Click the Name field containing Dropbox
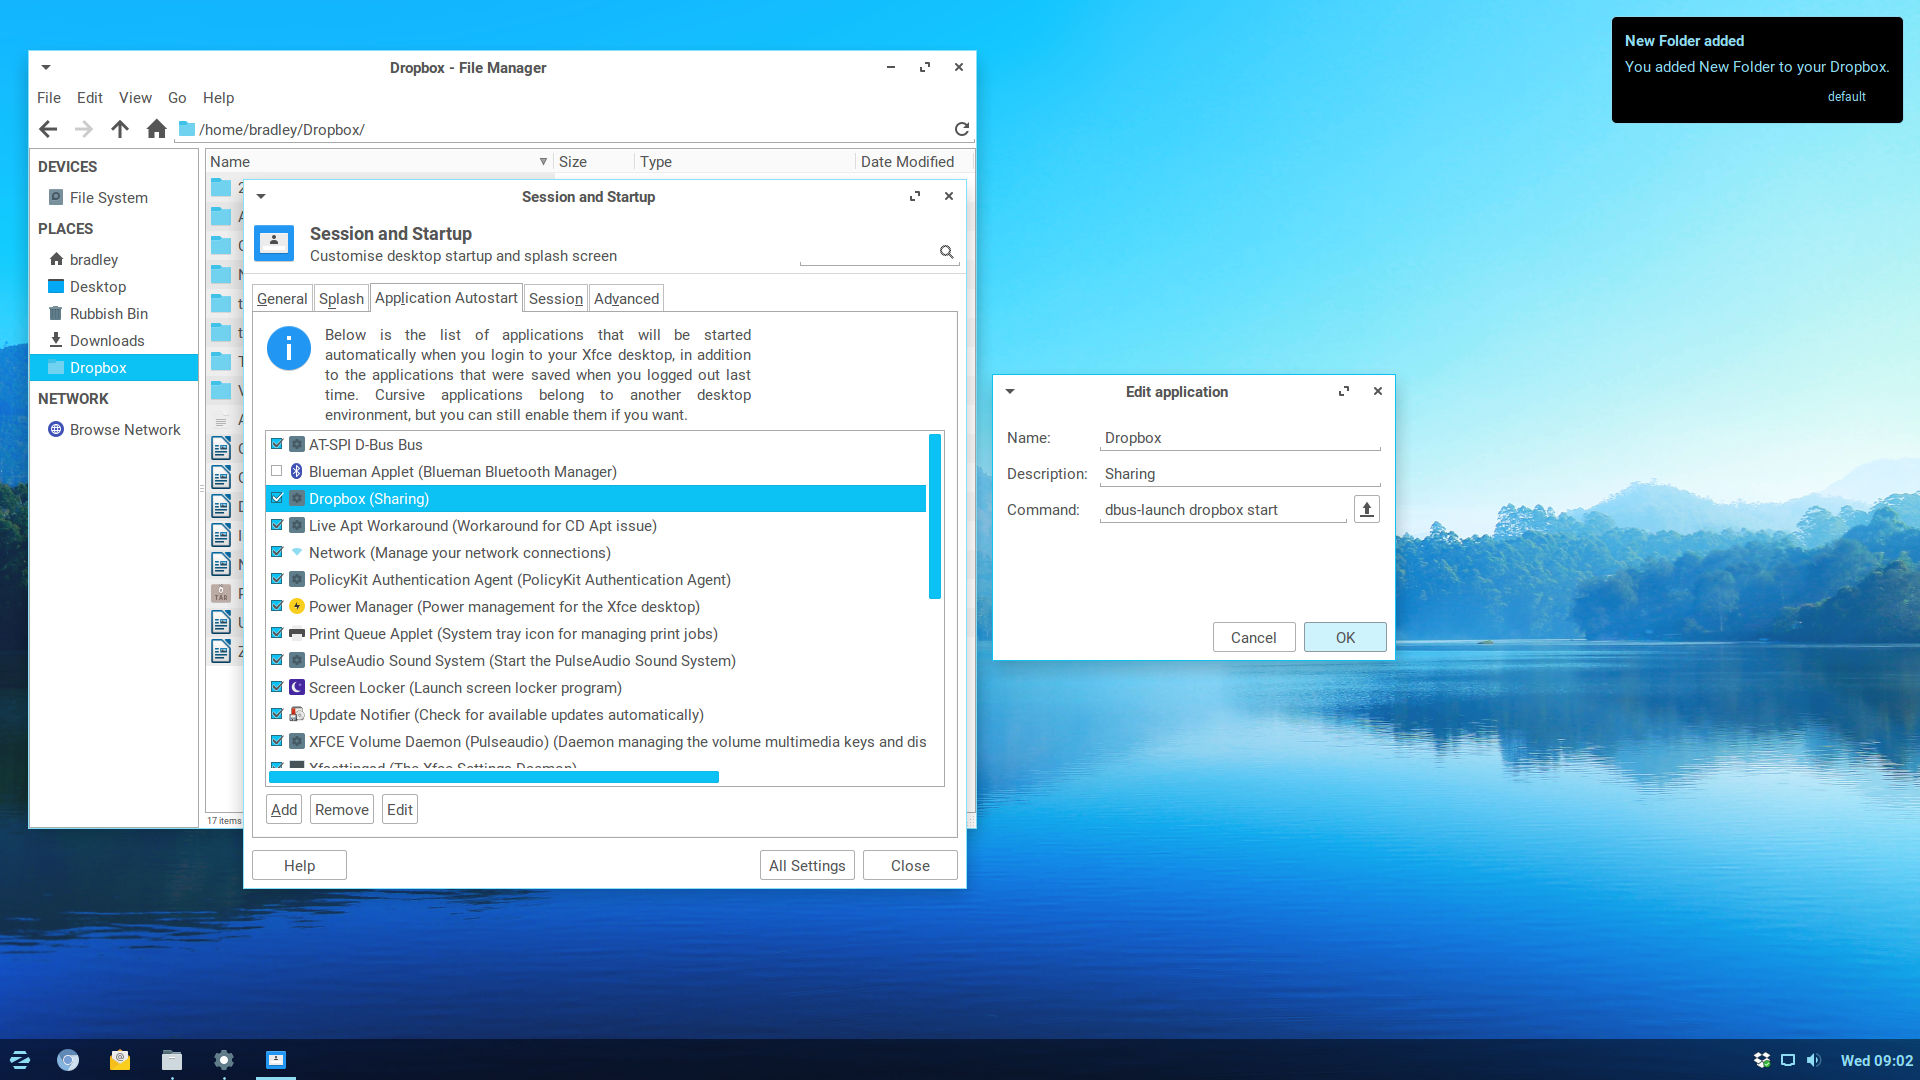 coord(1240,438)
